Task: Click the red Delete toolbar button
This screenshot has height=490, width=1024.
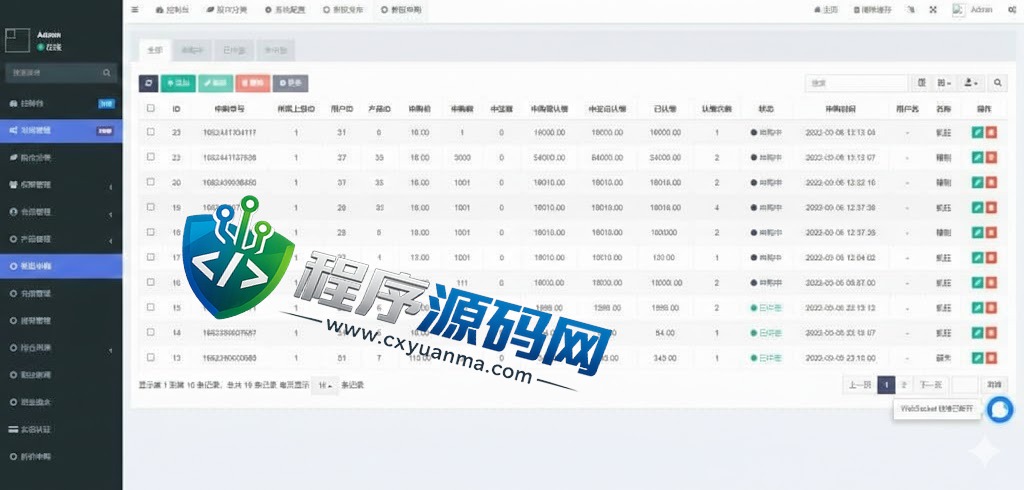Action: [253, 83]
